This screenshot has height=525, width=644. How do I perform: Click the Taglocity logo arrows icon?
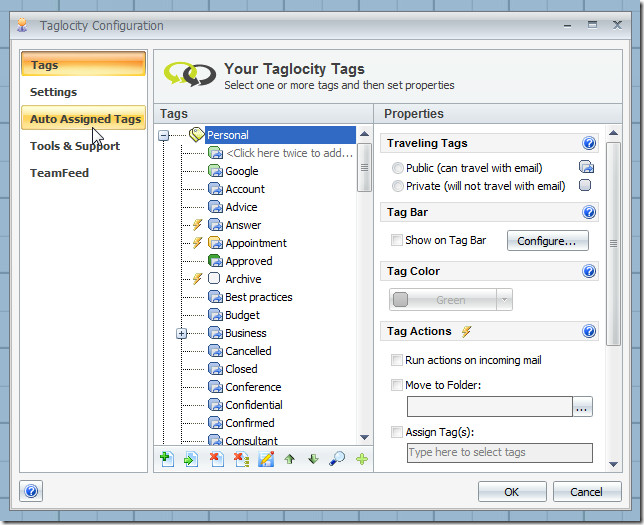click(x=190, y=74)
